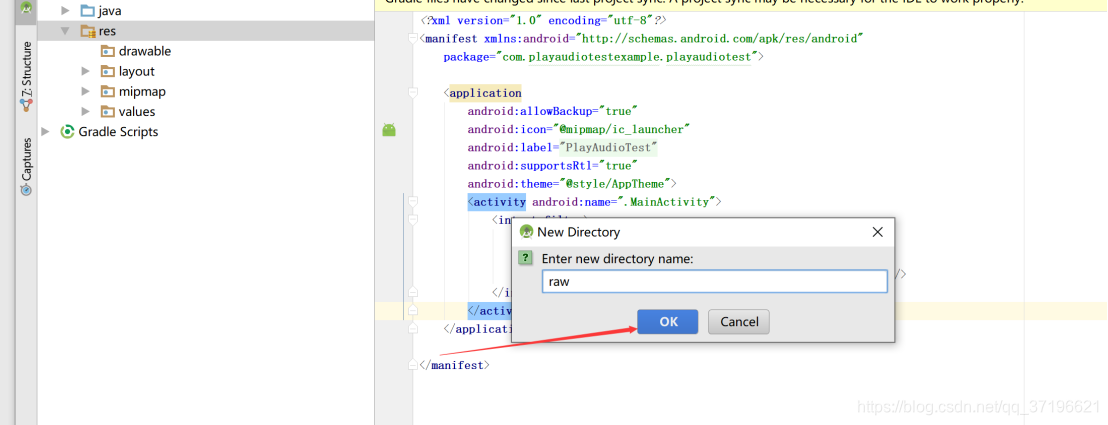Expand the layout folder arrow
Image resolution: width=1108 pixels, height=425 pixels.
pyautogui.click(x=86, y=71)
